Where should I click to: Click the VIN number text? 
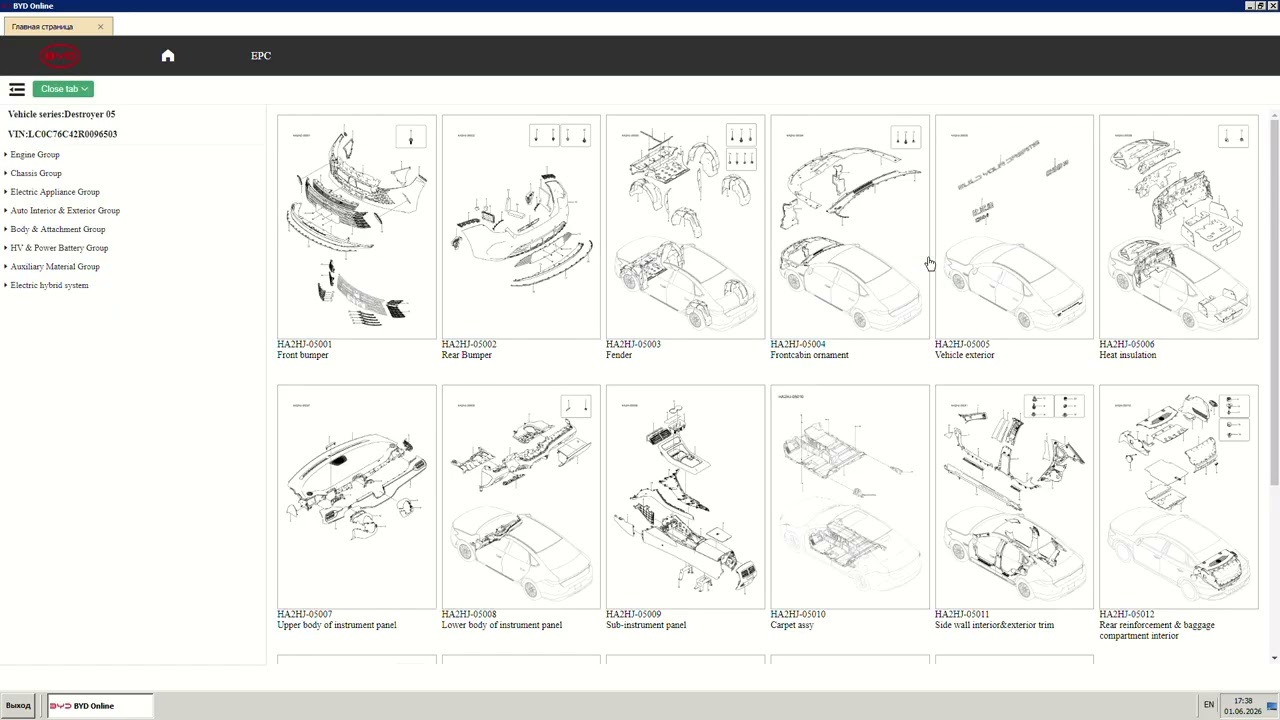pyautogui.click(x=62, y=134)
